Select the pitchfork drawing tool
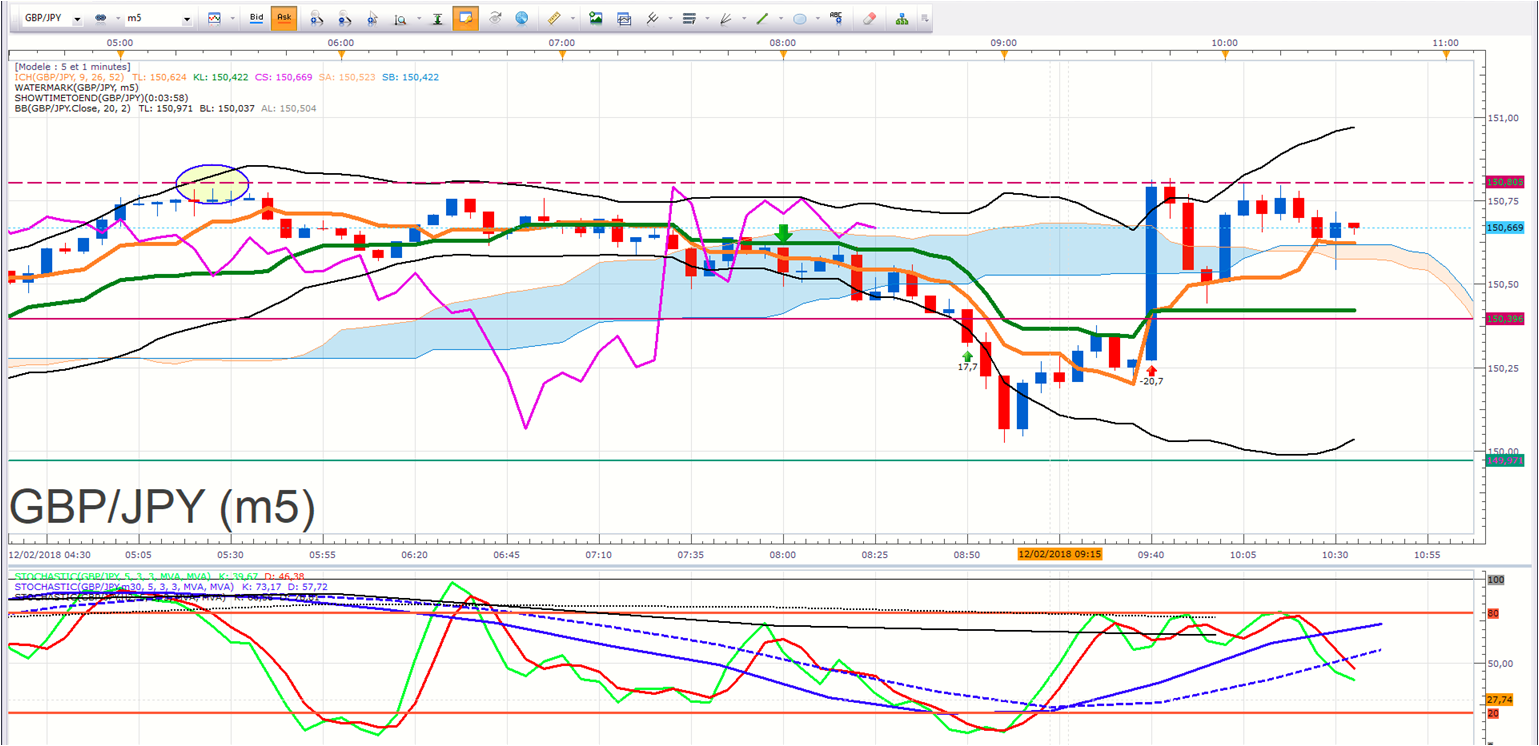Viewport: 1539px width, 746px height. click(652, 18)
